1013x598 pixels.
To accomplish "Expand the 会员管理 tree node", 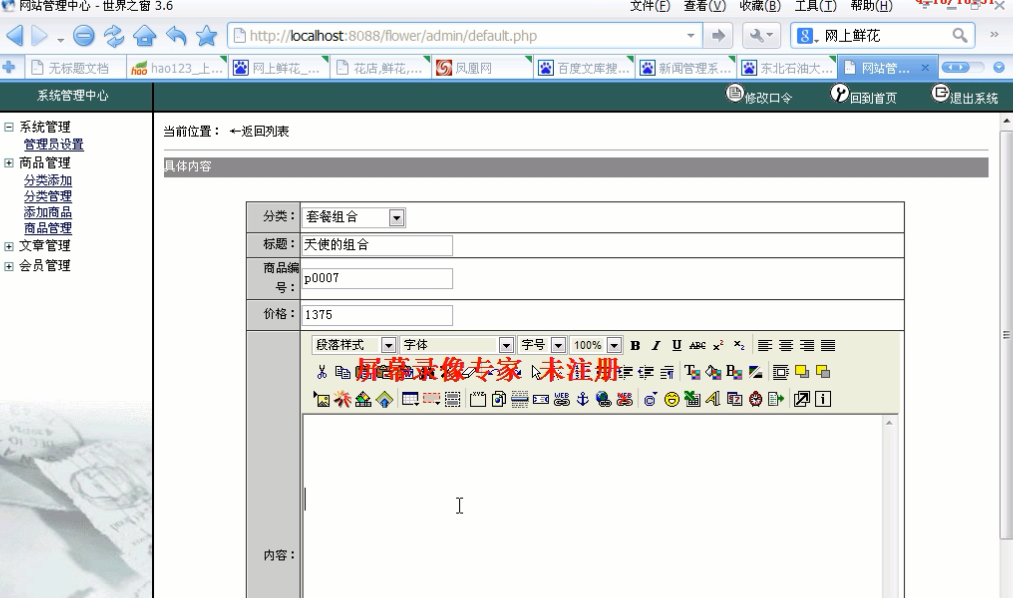I will pyautogui.click(x=8, y=266).
